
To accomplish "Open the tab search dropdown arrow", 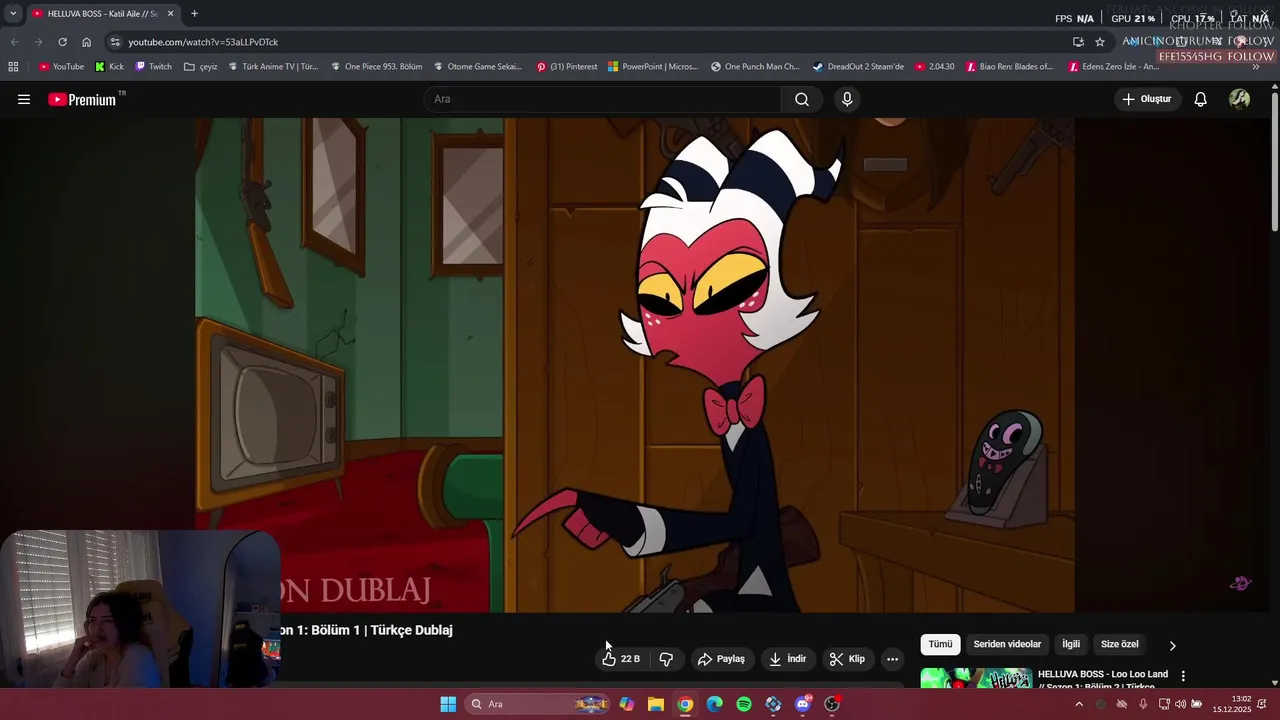I will coord(13,14).
